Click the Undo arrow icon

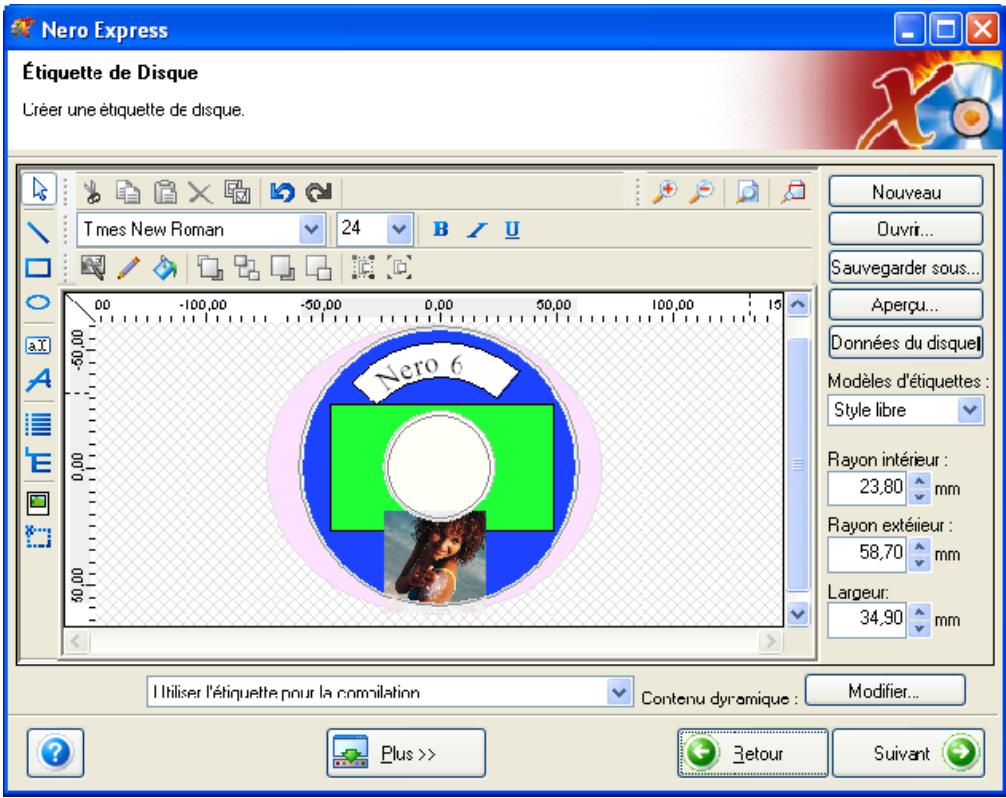pyautogui.click(x=282, y=192)
